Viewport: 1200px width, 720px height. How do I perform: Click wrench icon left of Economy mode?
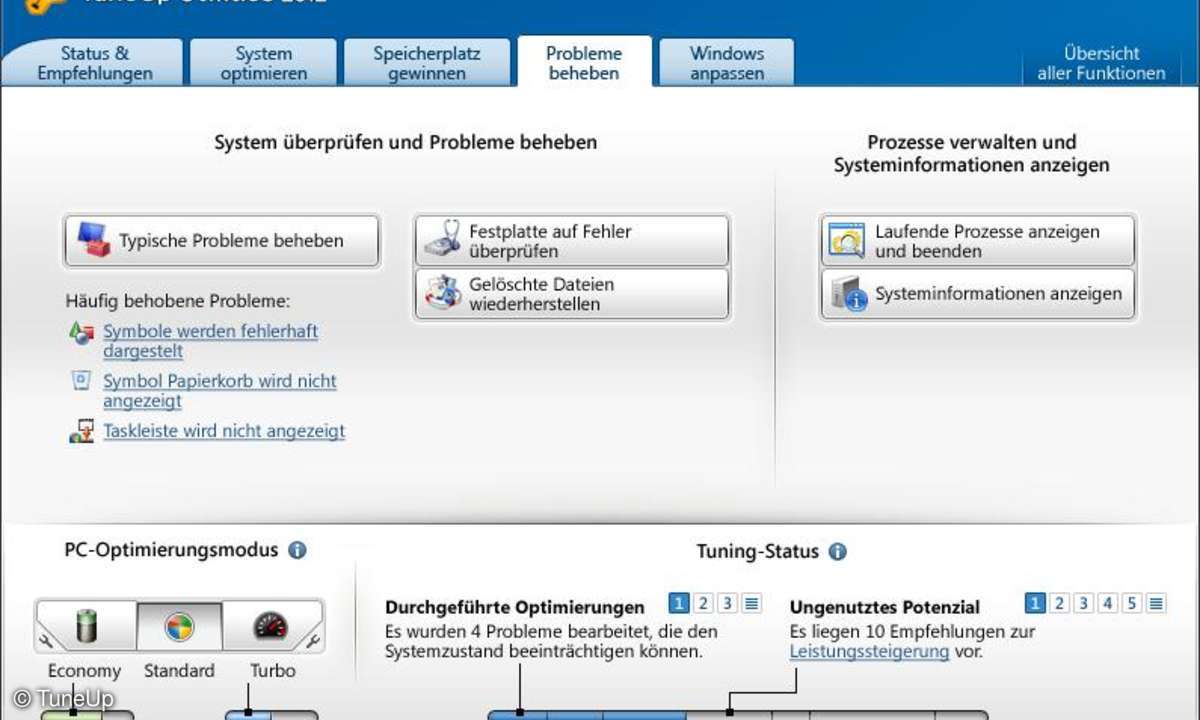point(46,640)
